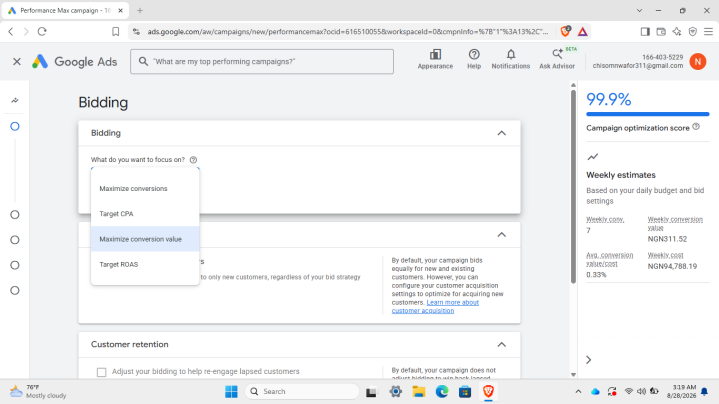The image size is (719, 404).
Task: Click Avg. conversion value/cost label
Action: click(609, 259)
